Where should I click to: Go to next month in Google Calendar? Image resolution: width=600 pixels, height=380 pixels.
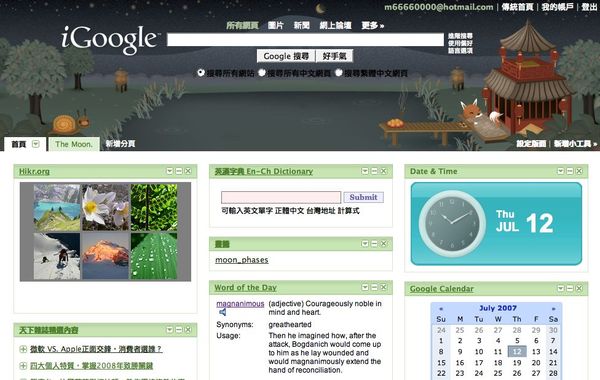tap(553, 308)
